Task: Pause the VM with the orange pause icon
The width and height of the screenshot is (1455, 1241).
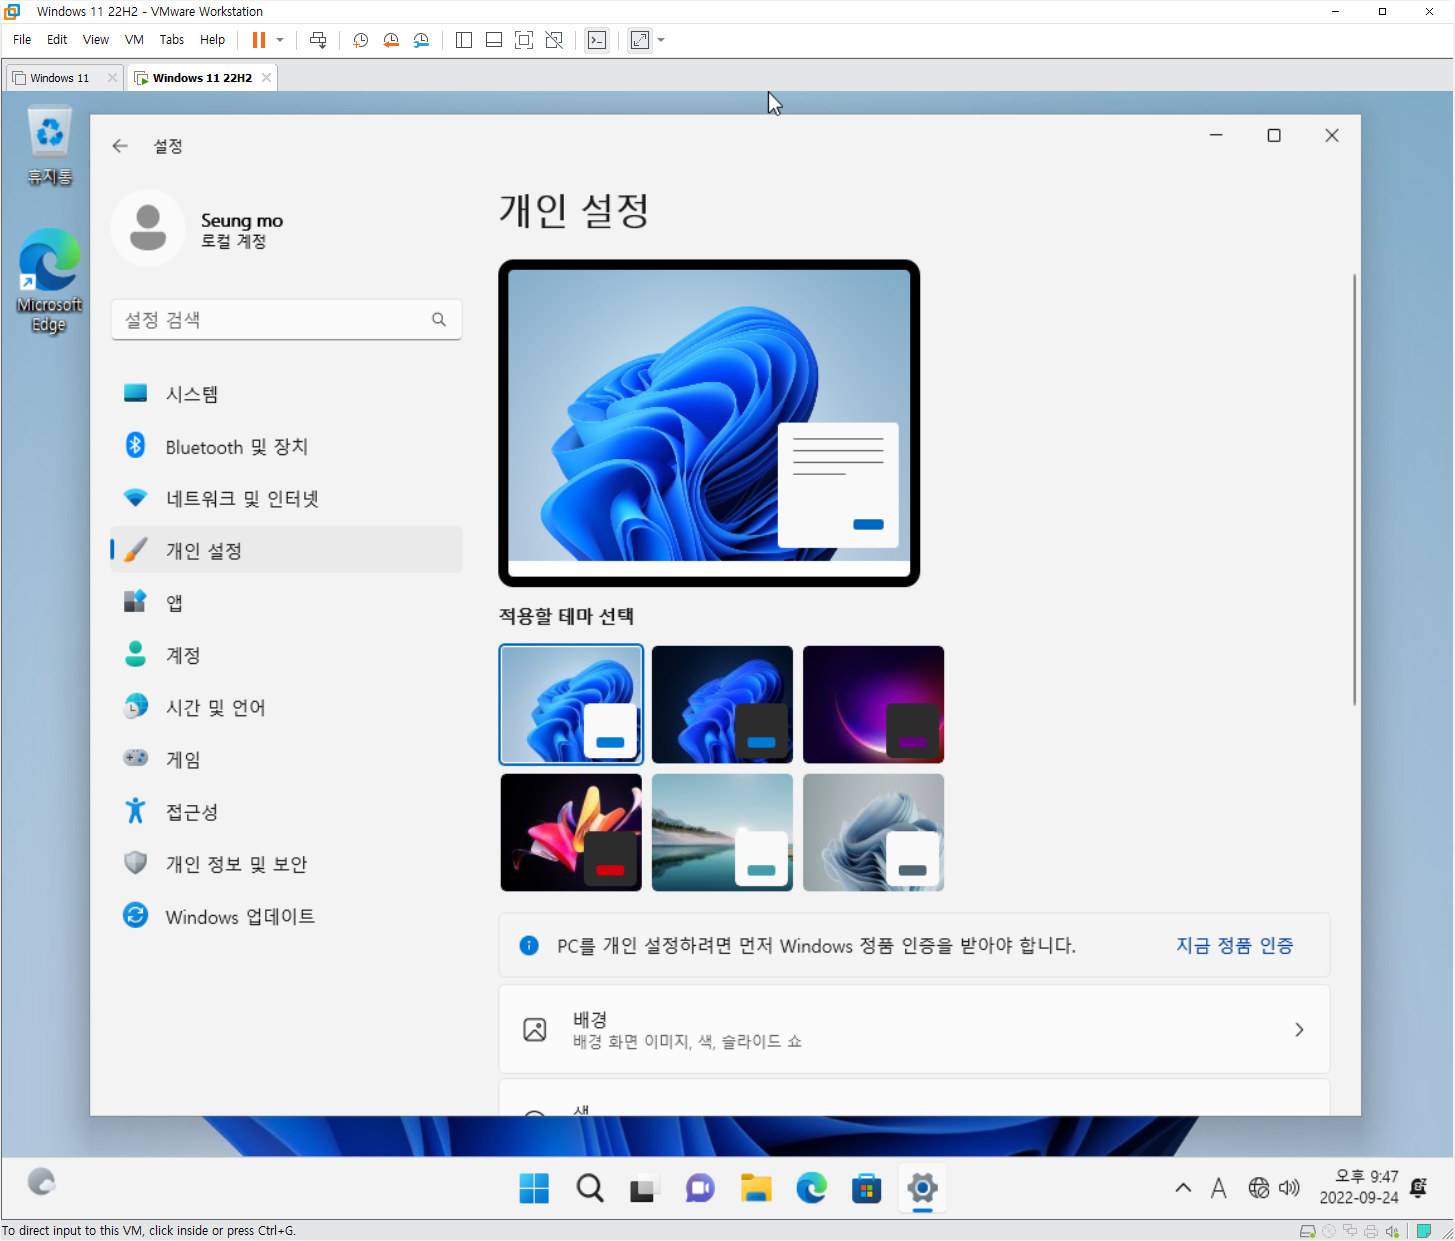Action: pyautogui.click(x=259, y=40)
